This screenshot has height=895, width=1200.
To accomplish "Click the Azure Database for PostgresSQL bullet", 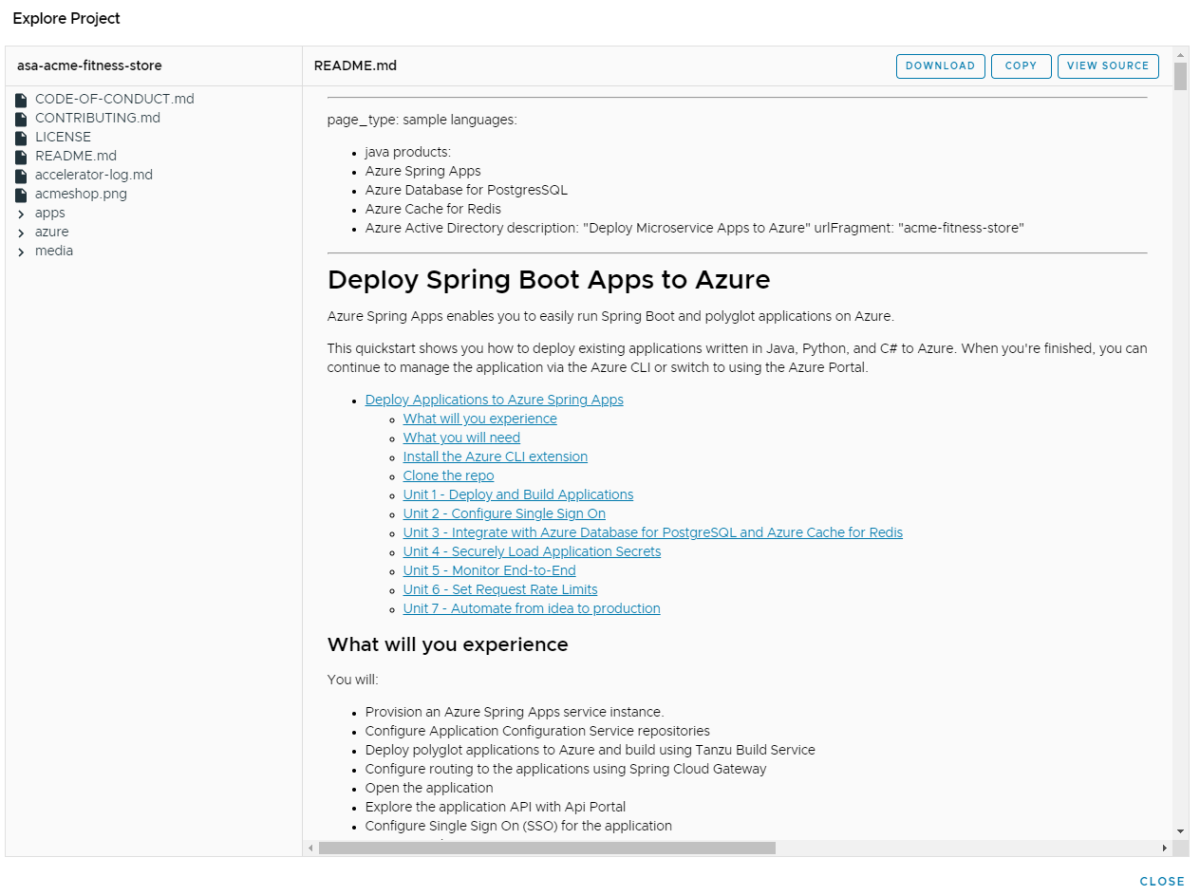I will pyautogui.click(x=466, y=190).
